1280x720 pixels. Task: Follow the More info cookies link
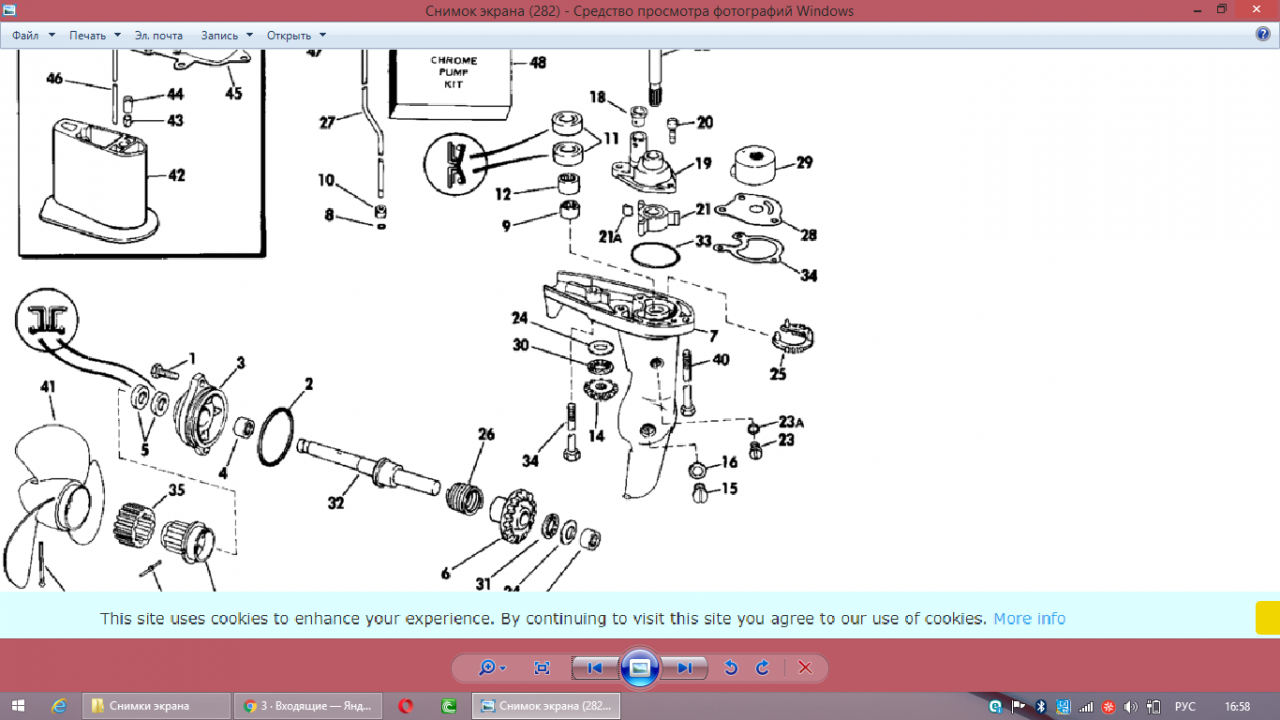click(x=1029, y=618)
